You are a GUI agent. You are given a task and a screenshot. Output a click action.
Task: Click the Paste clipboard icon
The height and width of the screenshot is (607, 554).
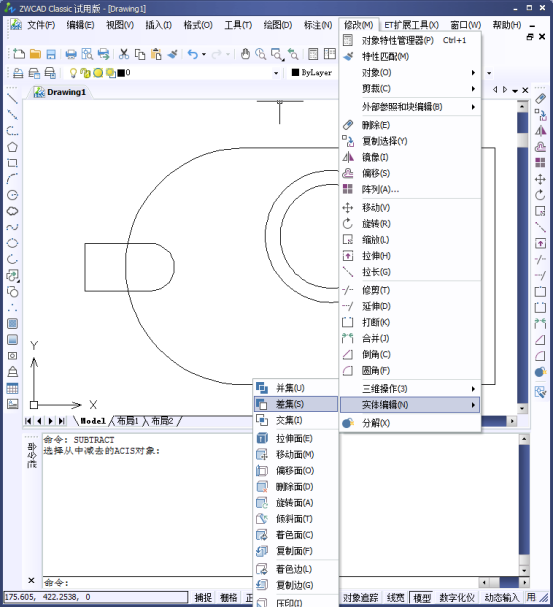[x=156, y=54]
